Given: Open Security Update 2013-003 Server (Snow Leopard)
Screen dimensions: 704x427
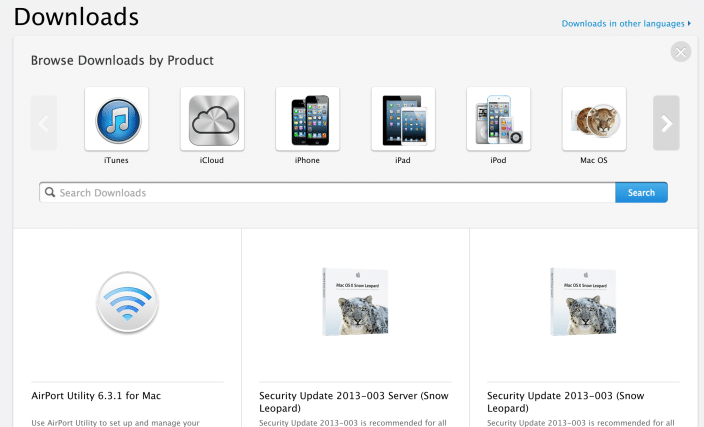Looking at the screenshot, I should click(354, 402).
